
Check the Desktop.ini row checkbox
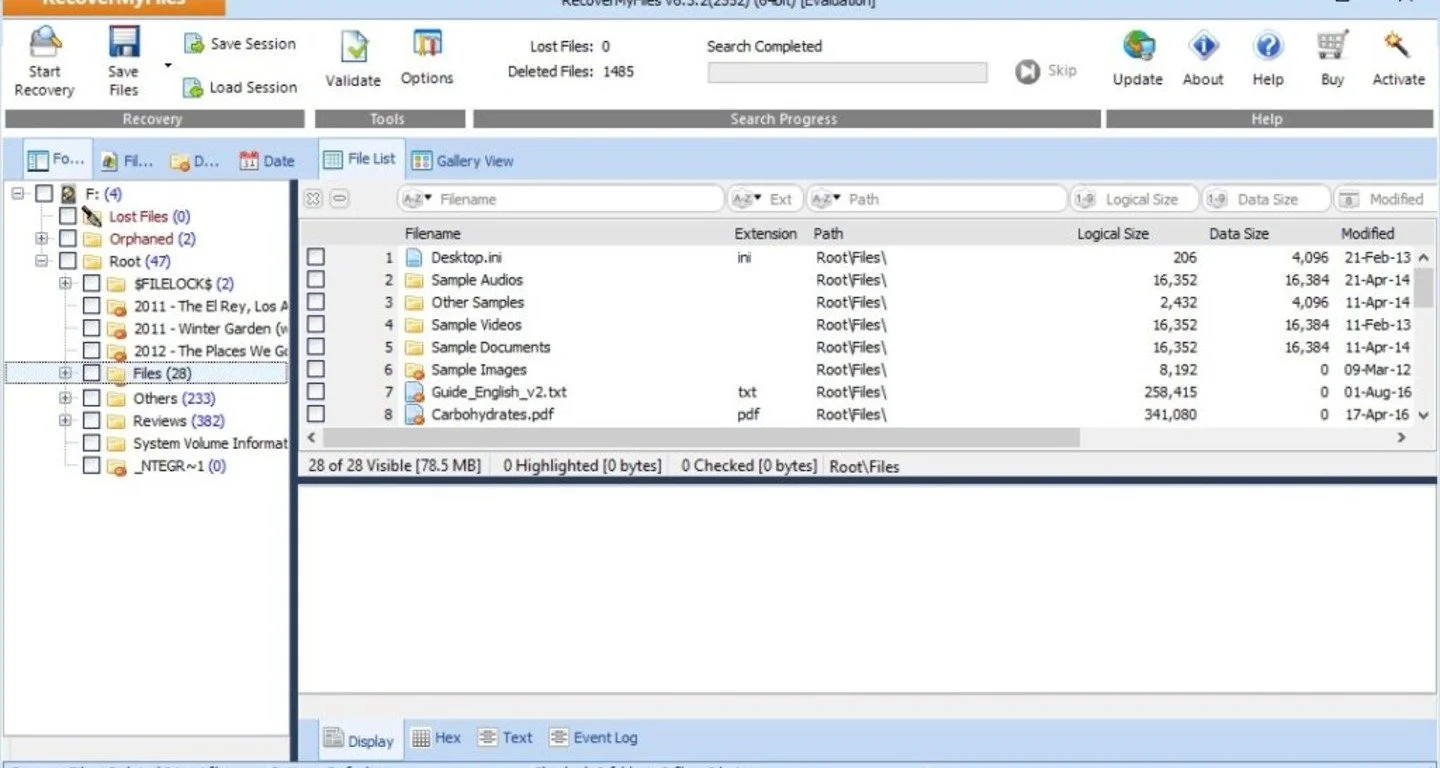pyautogui.click(x=316, y=257)
